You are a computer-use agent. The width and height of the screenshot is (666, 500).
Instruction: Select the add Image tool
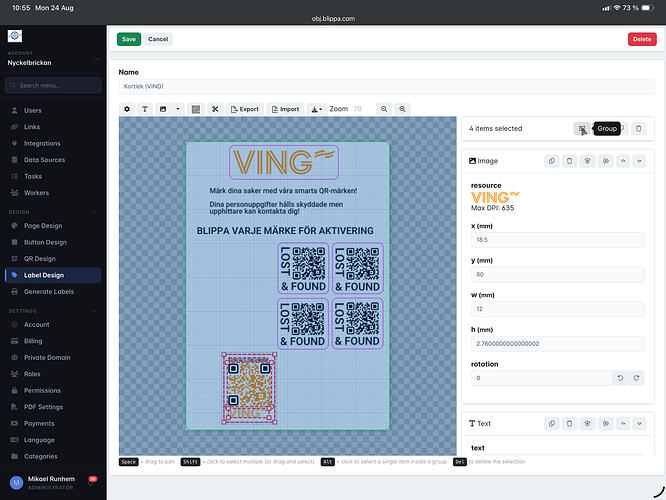pos(163,109)
